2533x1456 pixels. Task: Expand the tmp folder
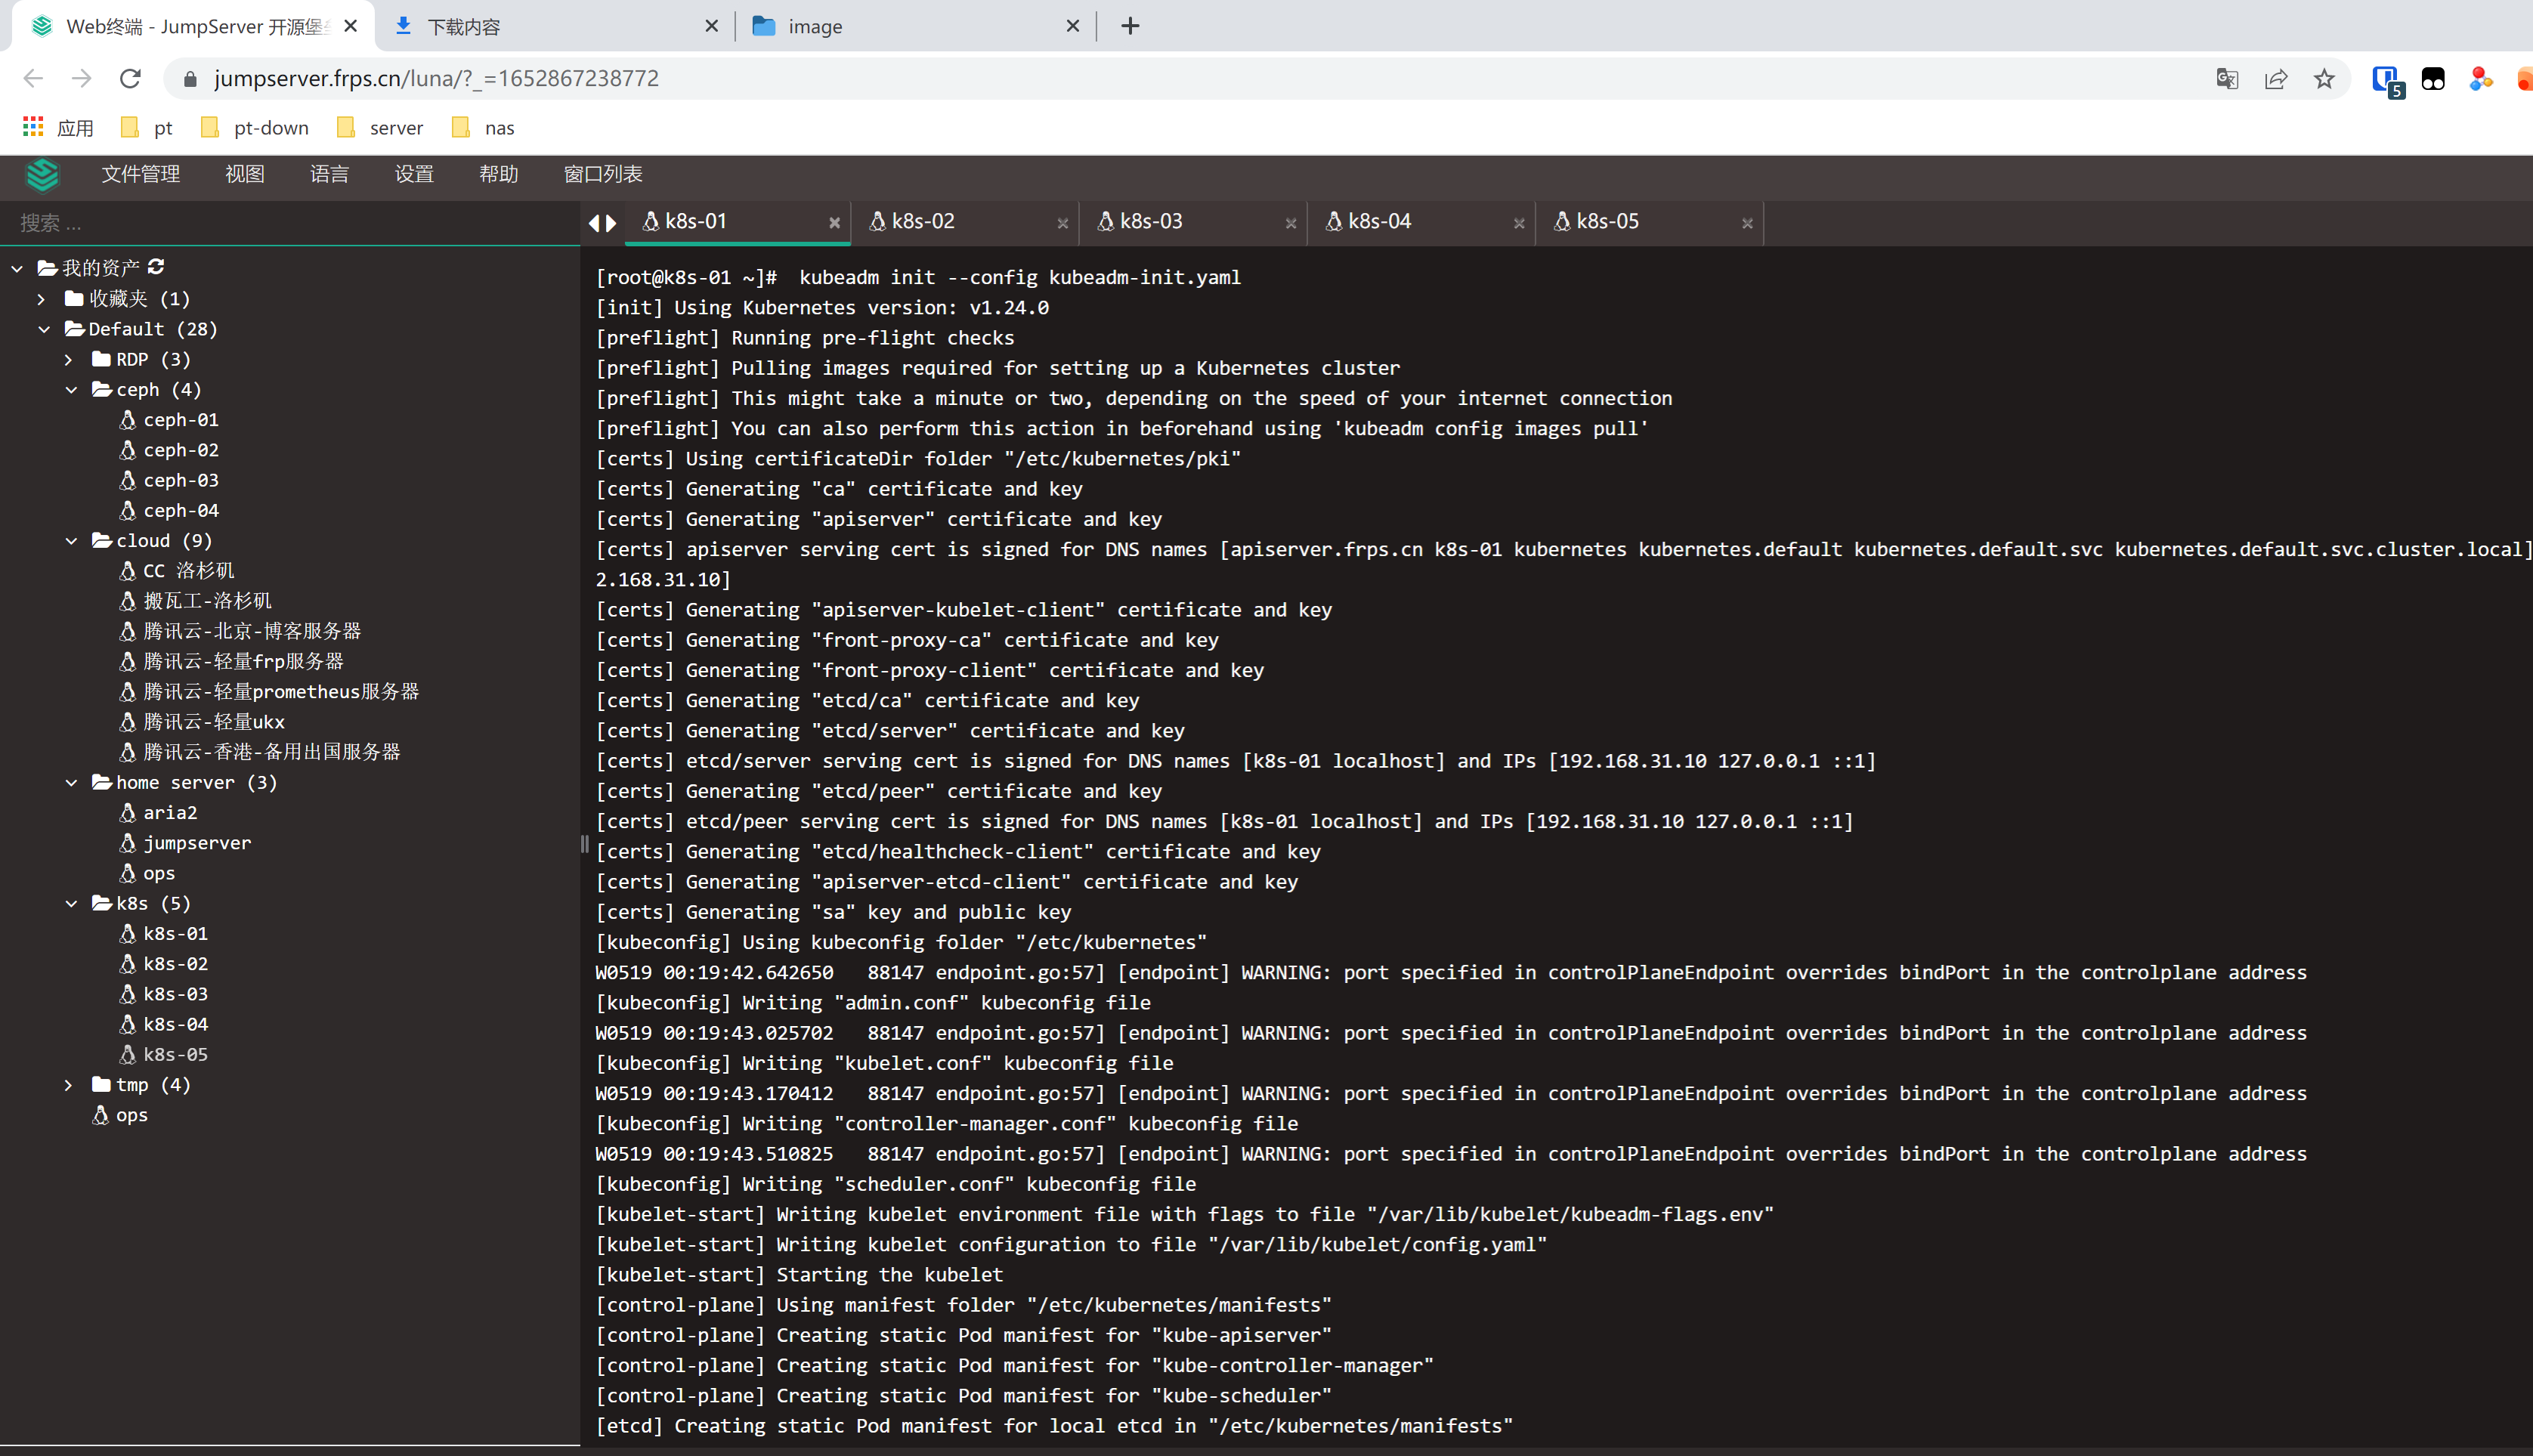(x=69, y=1084)
